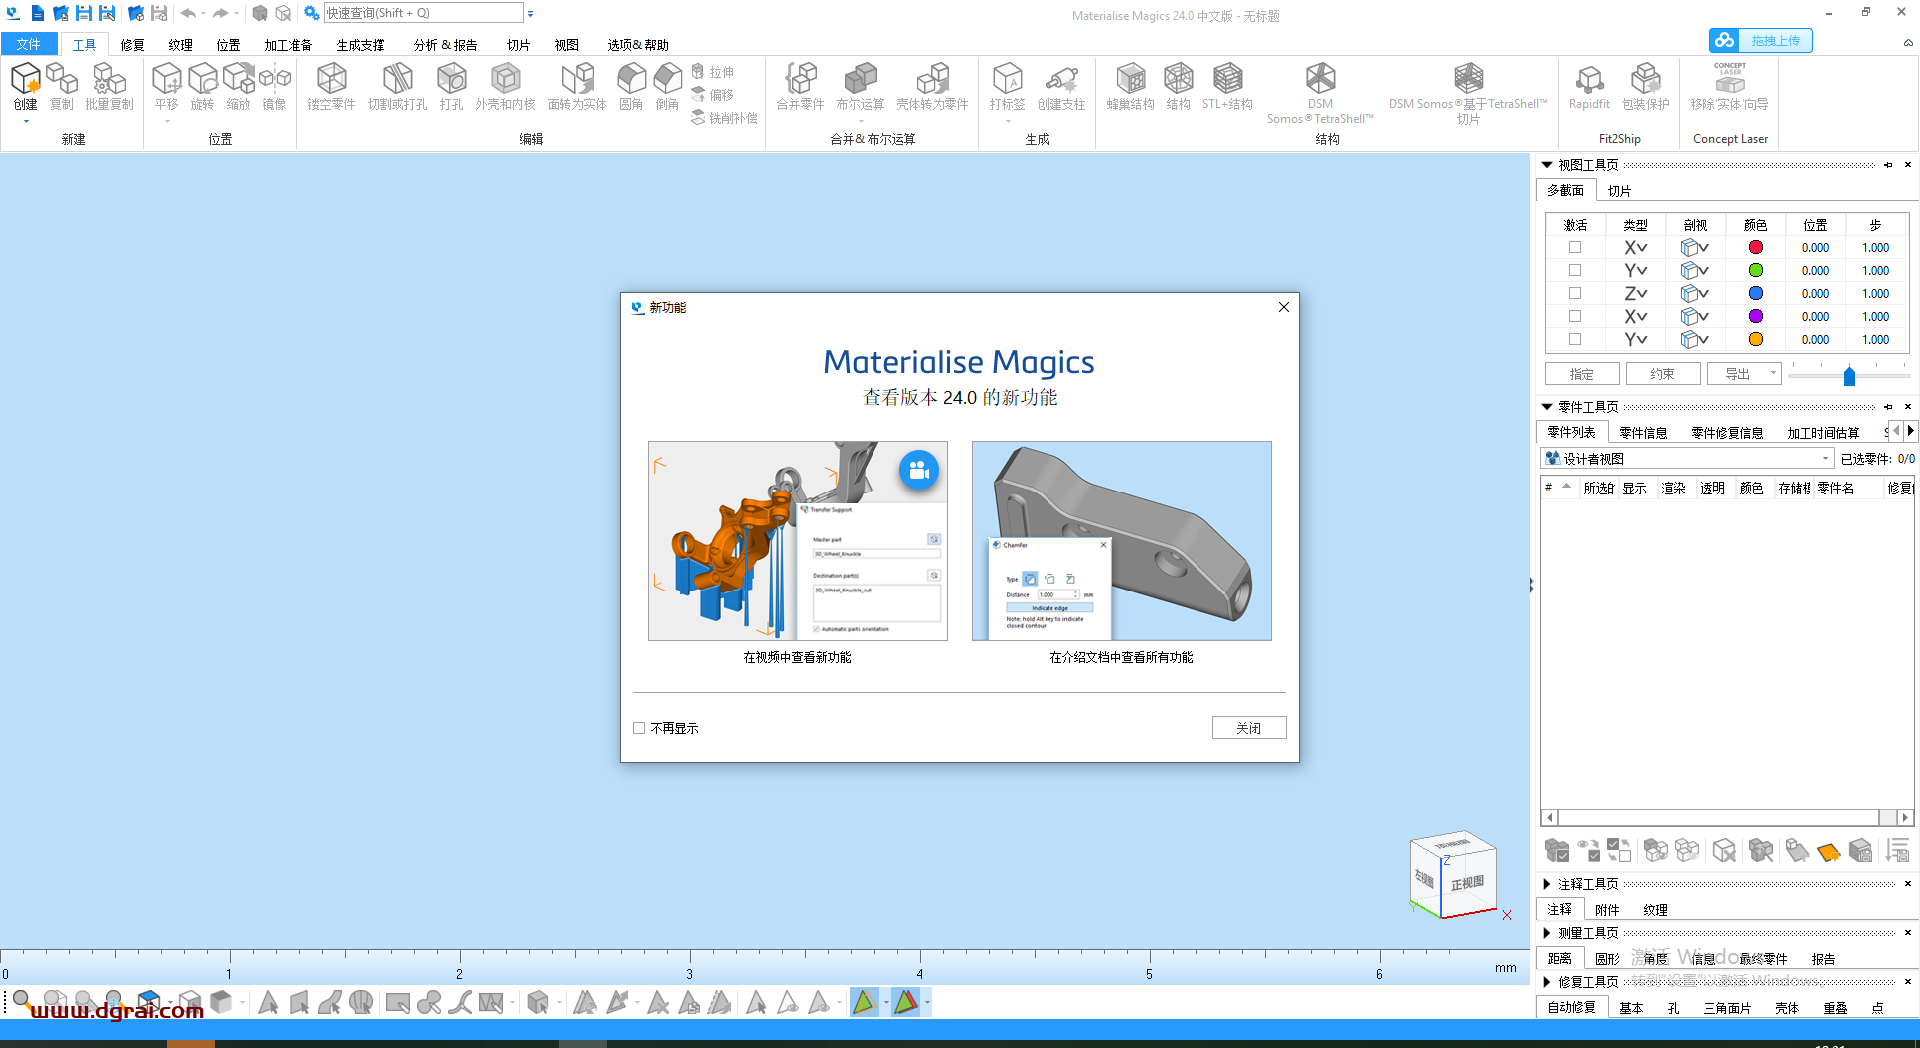Click the 创建支柱 create pillar tool

(x=1061, y=86)
